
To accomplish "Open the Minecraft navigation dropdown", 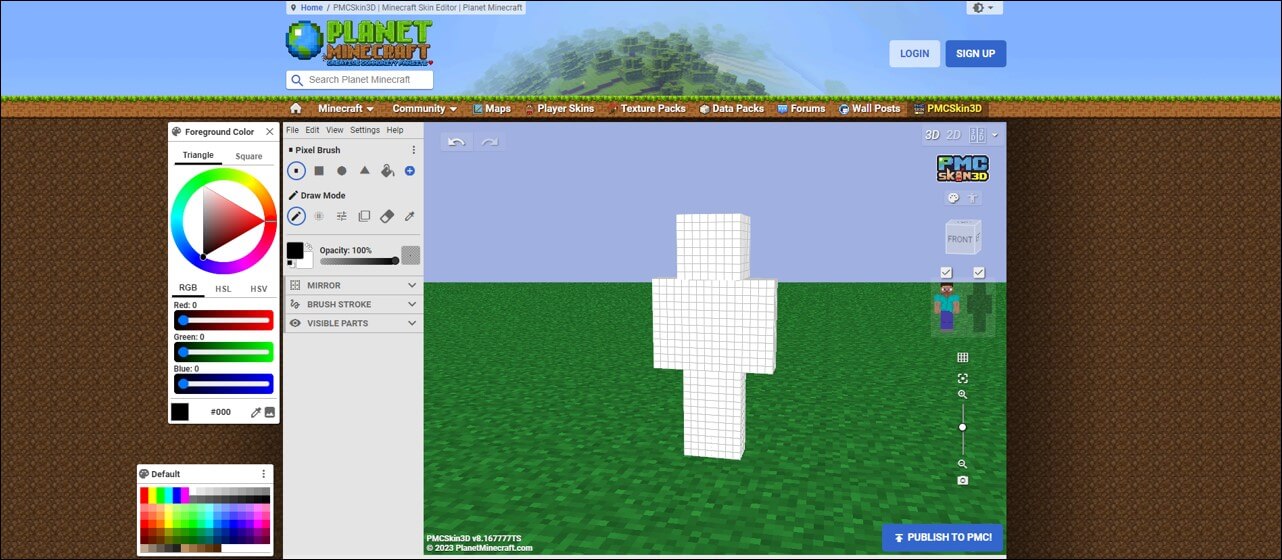I will 346,108.
